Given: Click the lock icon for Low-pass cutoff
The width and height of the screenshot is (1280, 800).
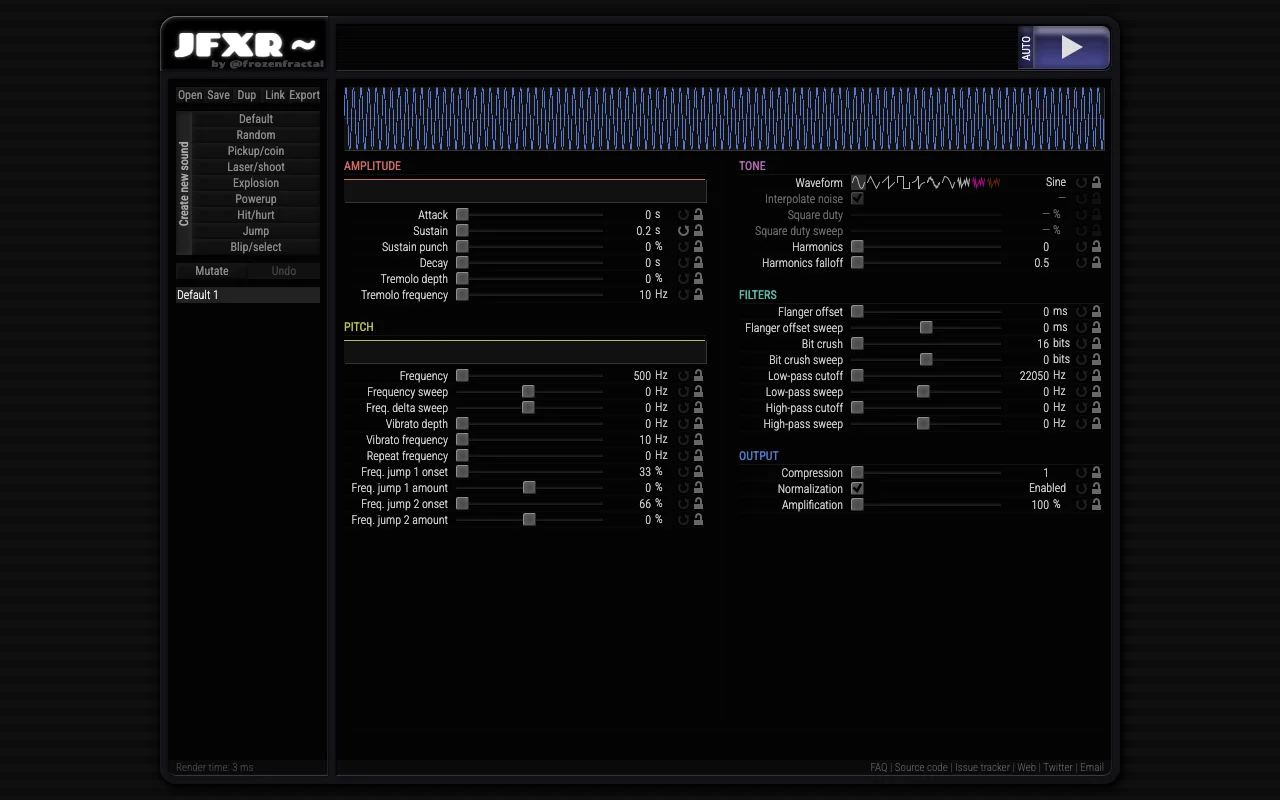Looking at the screenshot, I should (x=1096, y=376).
